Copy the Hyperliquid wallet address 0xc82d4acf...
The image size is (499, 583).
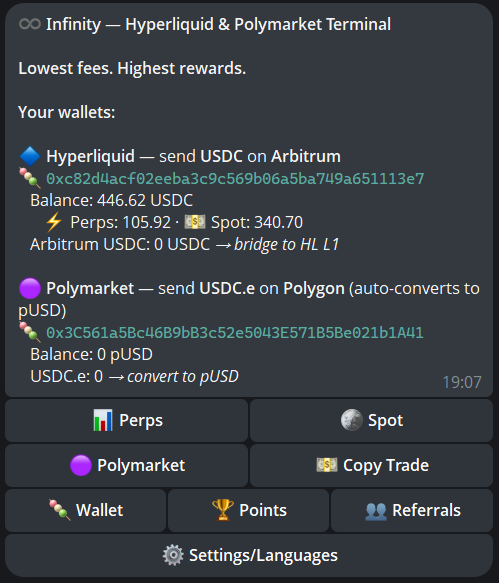235,179
